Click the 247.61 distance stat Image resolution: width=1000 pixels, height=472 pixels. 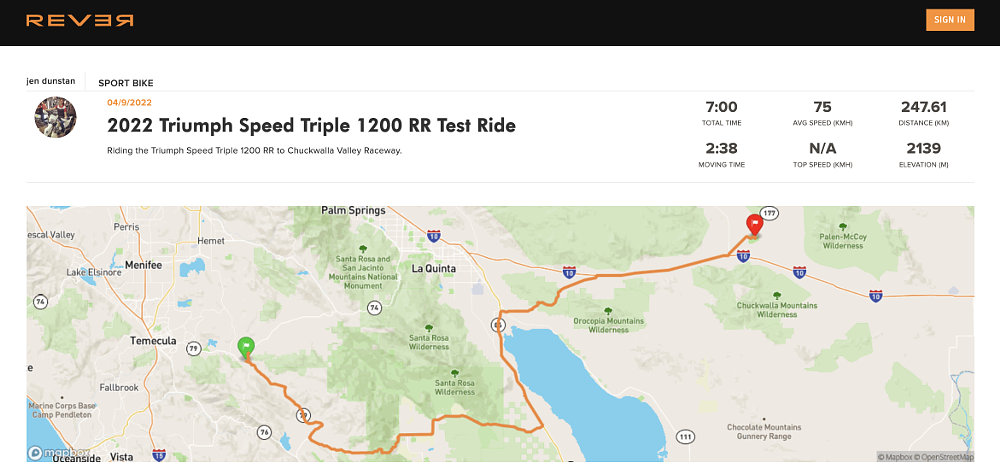click(x=924, y=107)
